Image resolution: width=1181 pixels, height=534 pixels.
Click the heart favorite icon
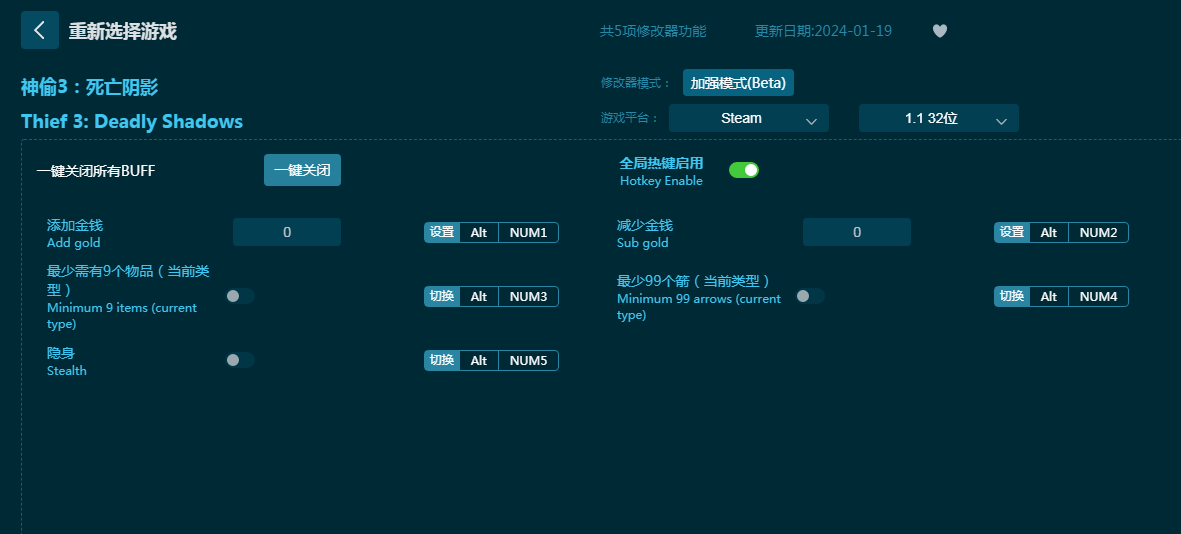(939, 31)
